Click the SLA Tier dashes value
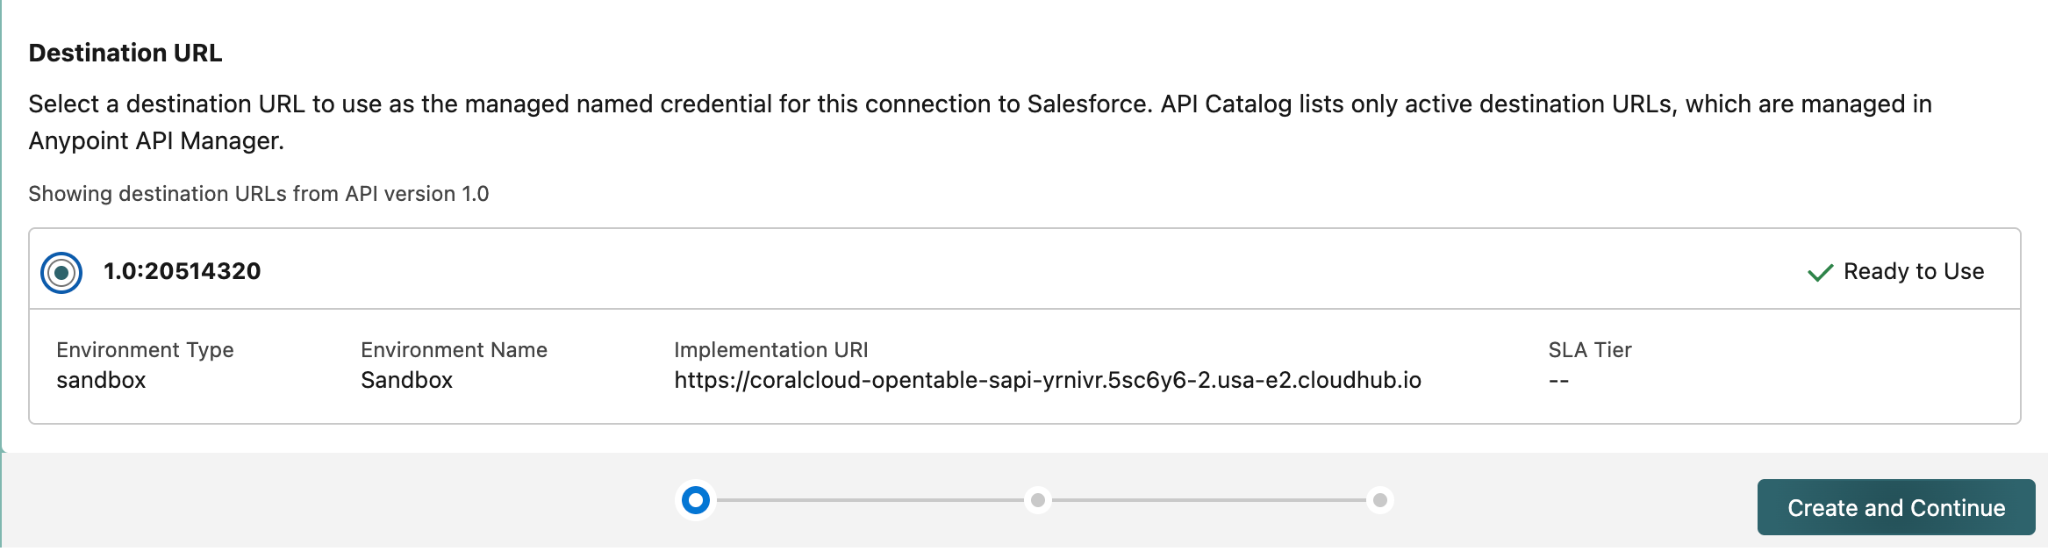Screen dimensions: 2048x548 [x=1558, y=381]
